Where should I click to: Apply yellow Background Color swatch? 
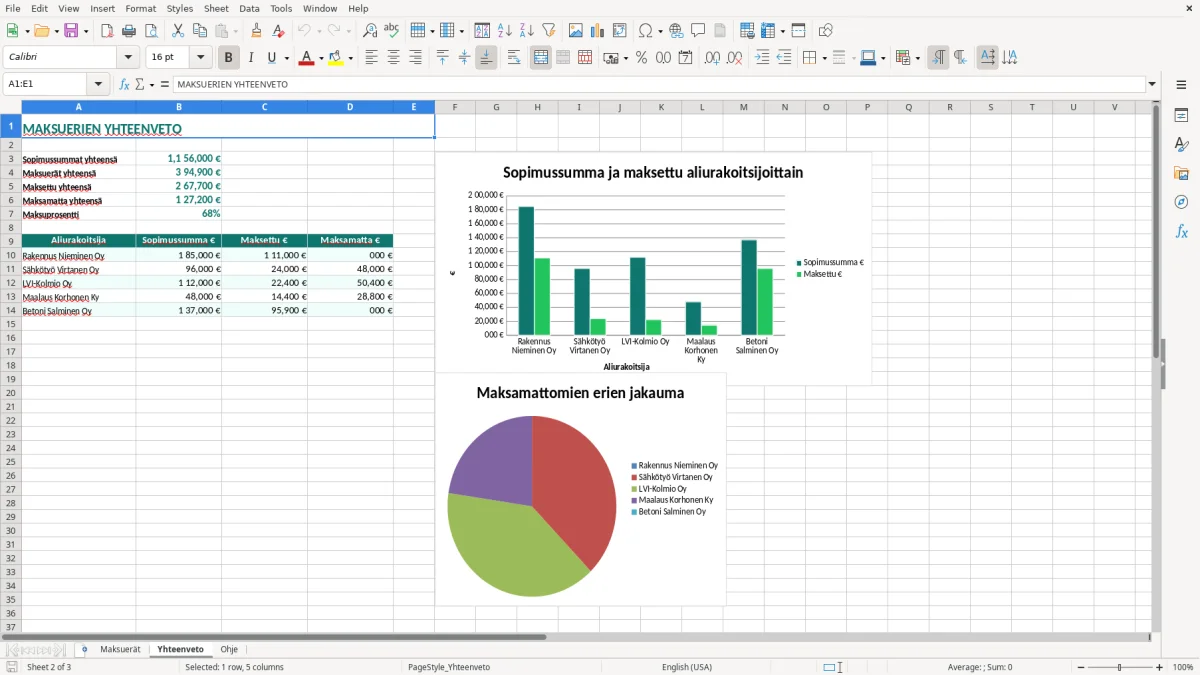336,58
